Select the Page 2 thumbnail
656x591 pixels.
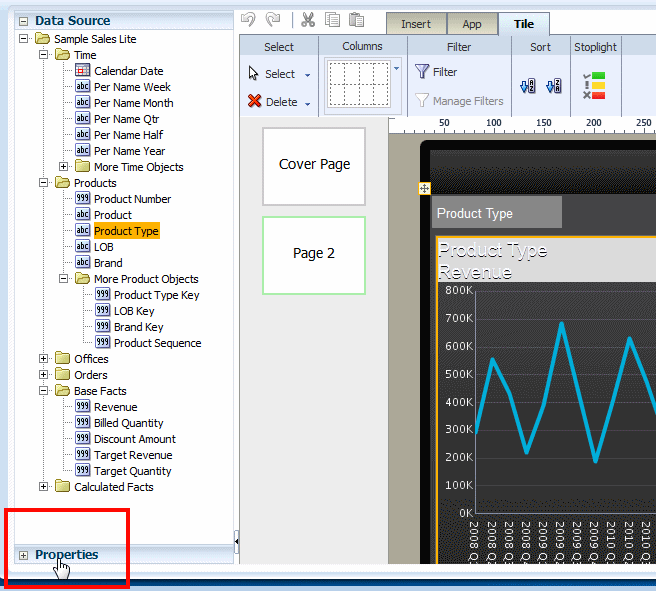coord(314,256)
